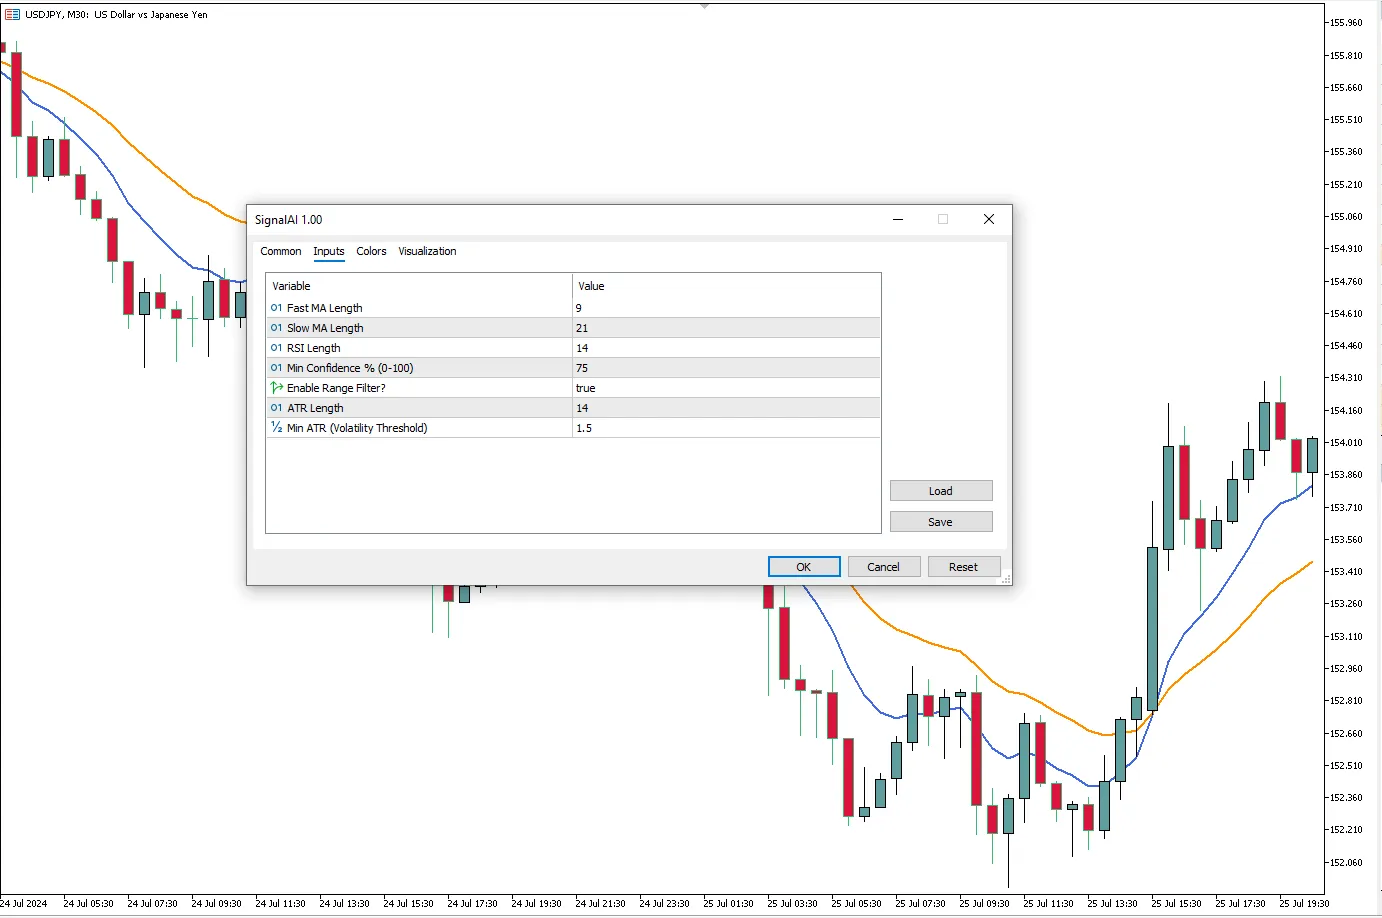Click the USDJPY chart icon in the top-left corner

[x=12, y=15]
